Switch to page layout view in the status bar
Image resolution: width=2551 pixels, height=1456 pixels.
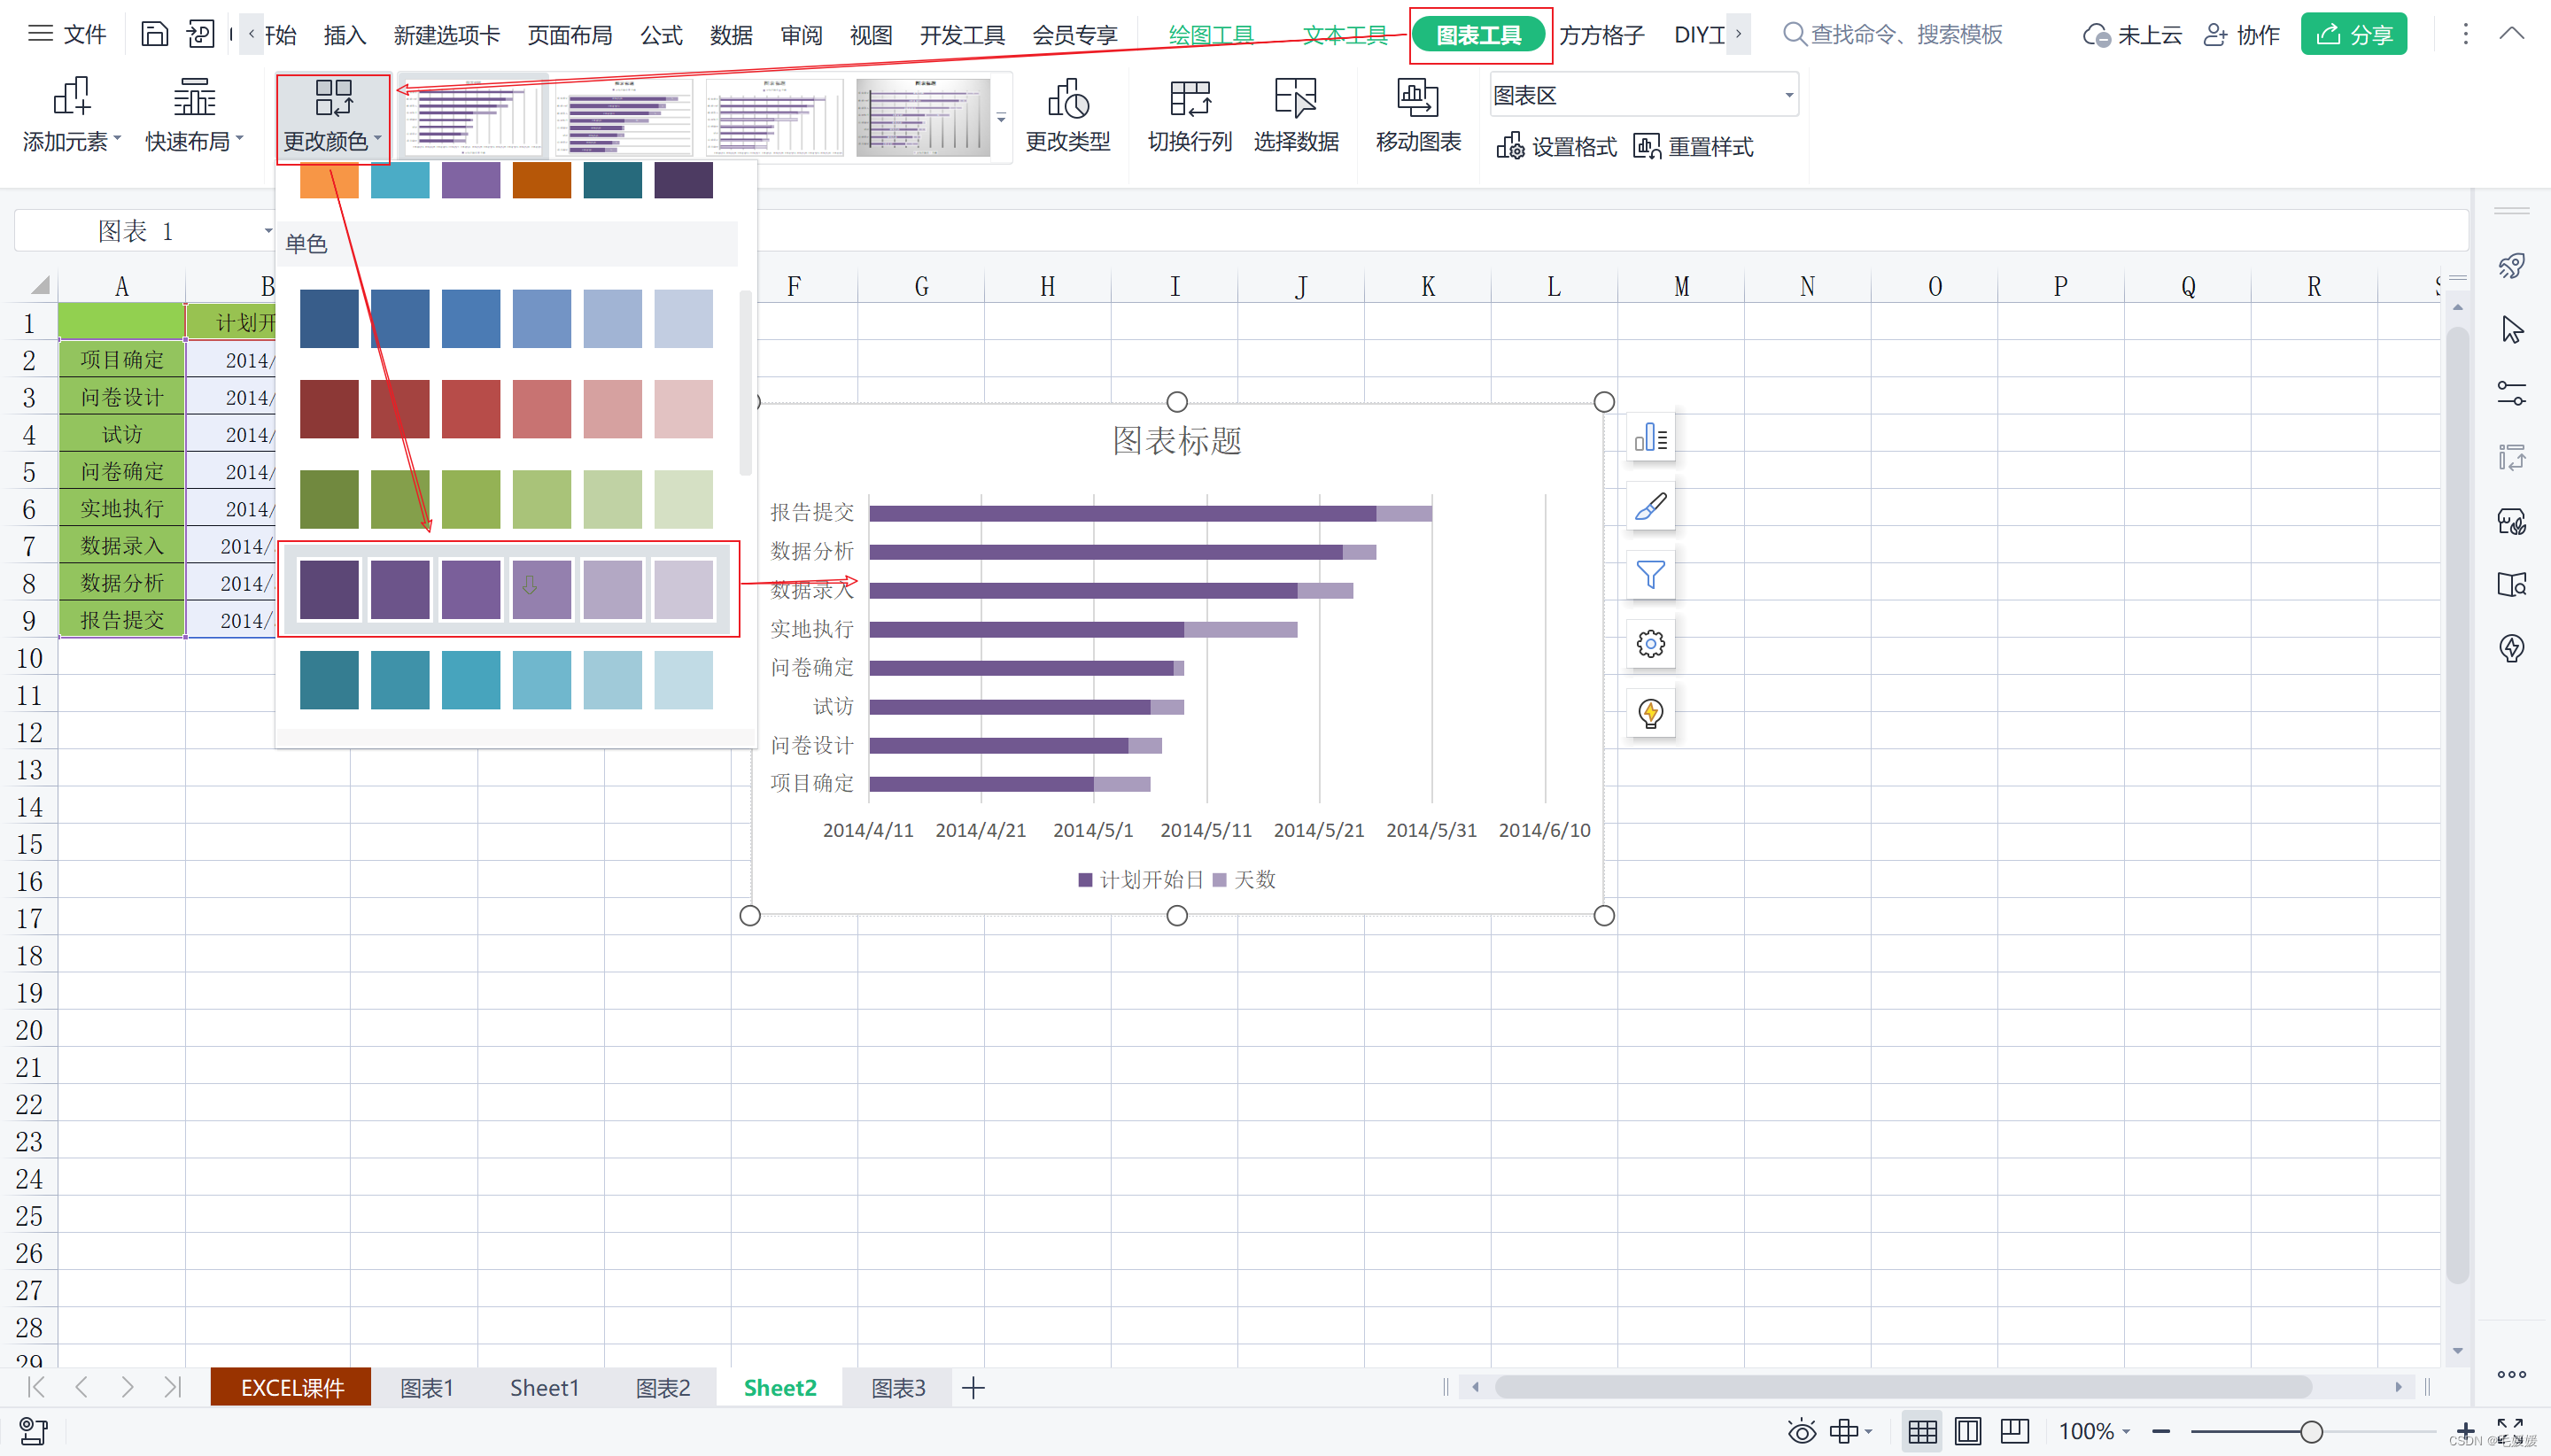pyautogui.click(x=1967, y=1432)
